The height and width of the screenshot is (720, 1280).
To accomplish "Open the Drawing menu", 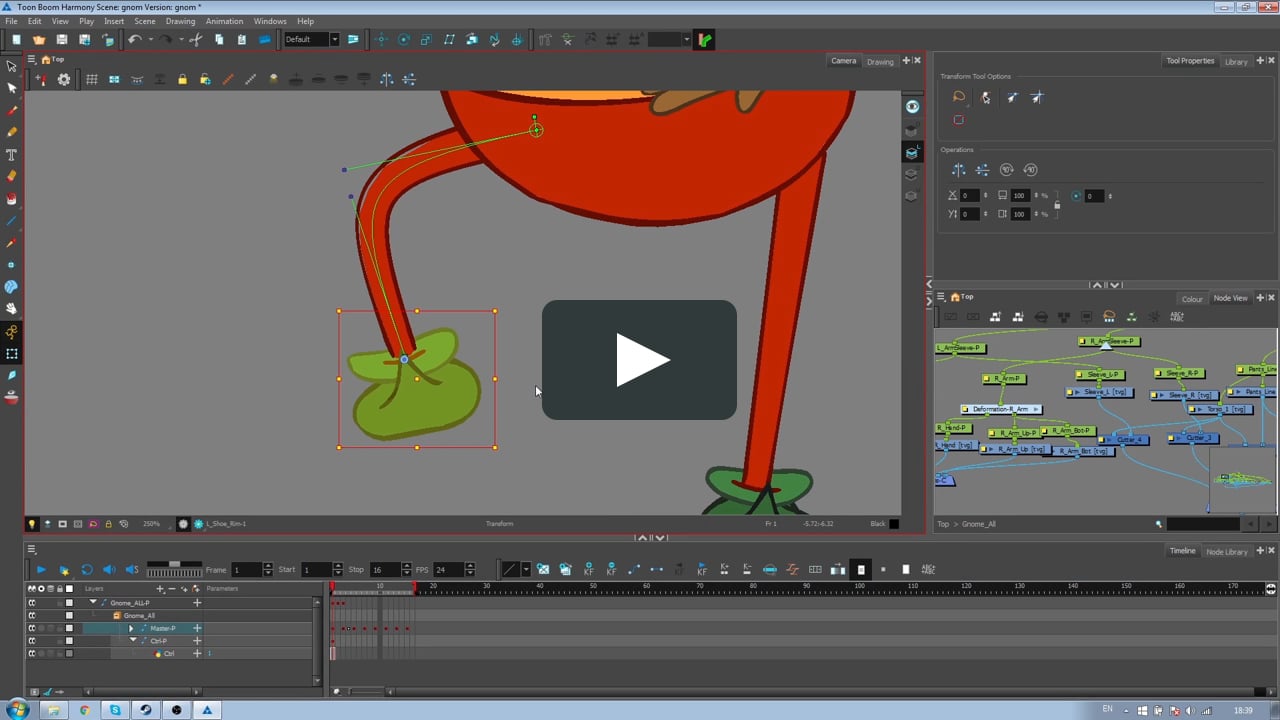I will (x=180, y=21).
